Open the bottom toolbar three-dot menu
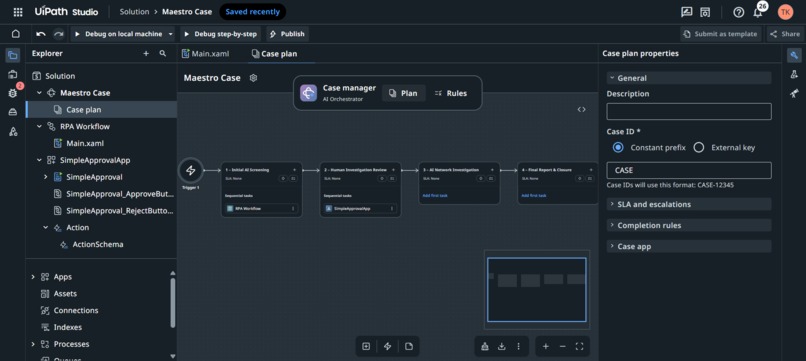The height and width of the screenshot is (361, 806). [x=519, y=347]
